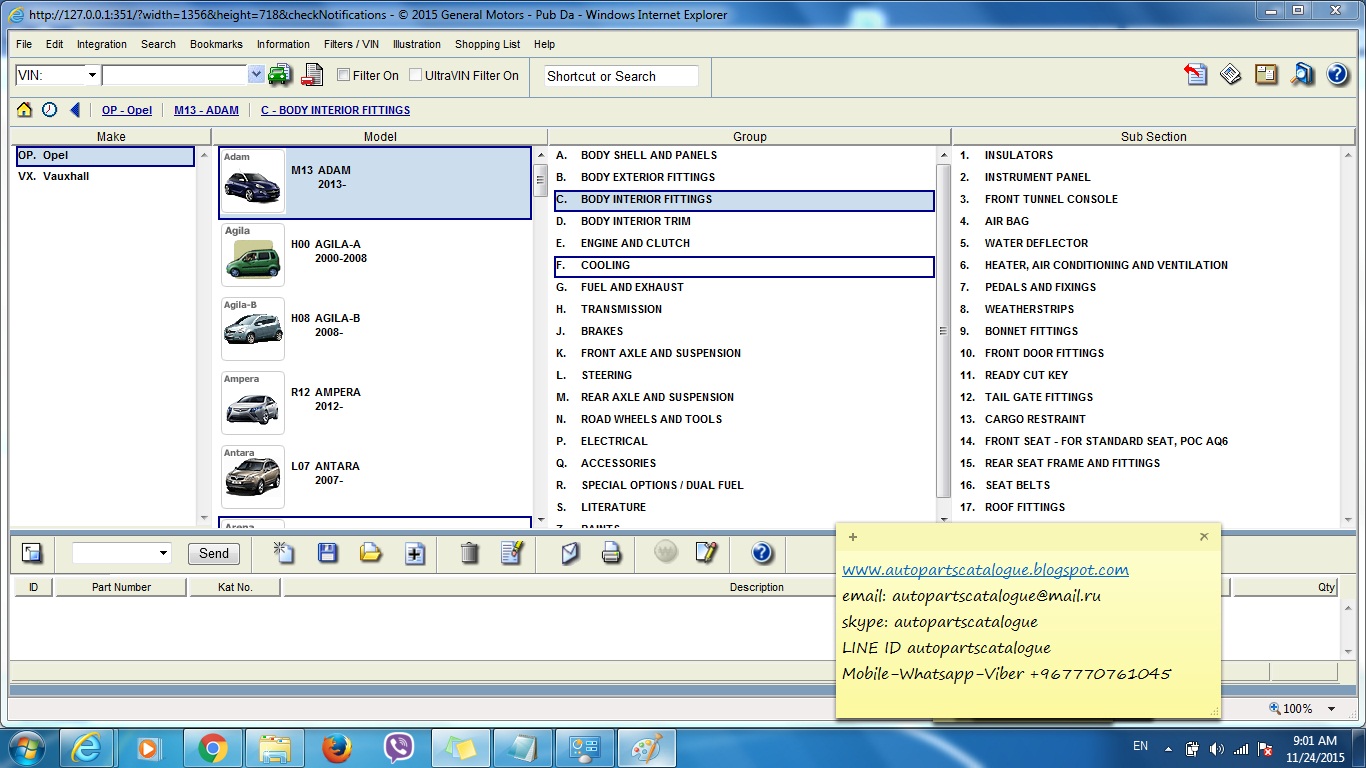Open the home screen icon
Screen dimensions: 1366x768
click(22, 110)
